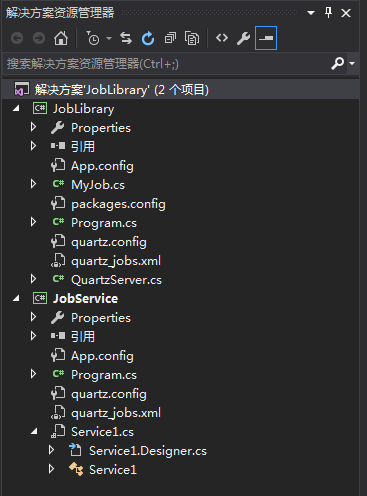Refresh the Solution Explorer
Viewport: 367px width, 496px height.
(148, 38)
